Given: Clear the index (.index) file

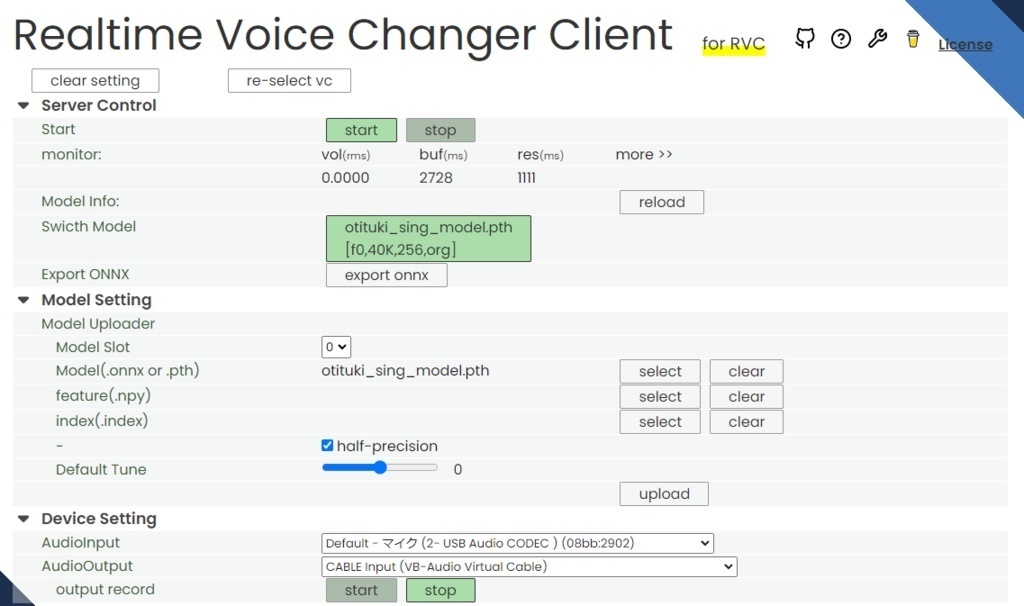Looking at the screenshot, I should [x=746, y=422].
